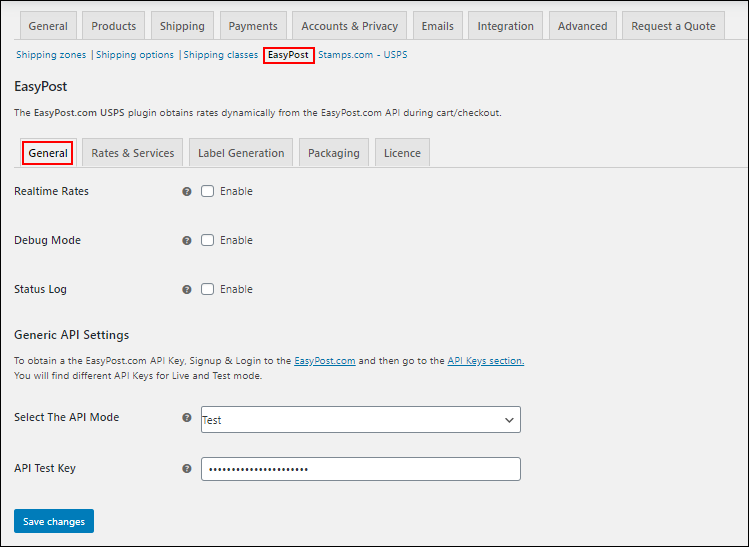Screen dimensions: 749x547
Task: Select the EasyPost shipping sub-section
Action: (x=289, y=55)
